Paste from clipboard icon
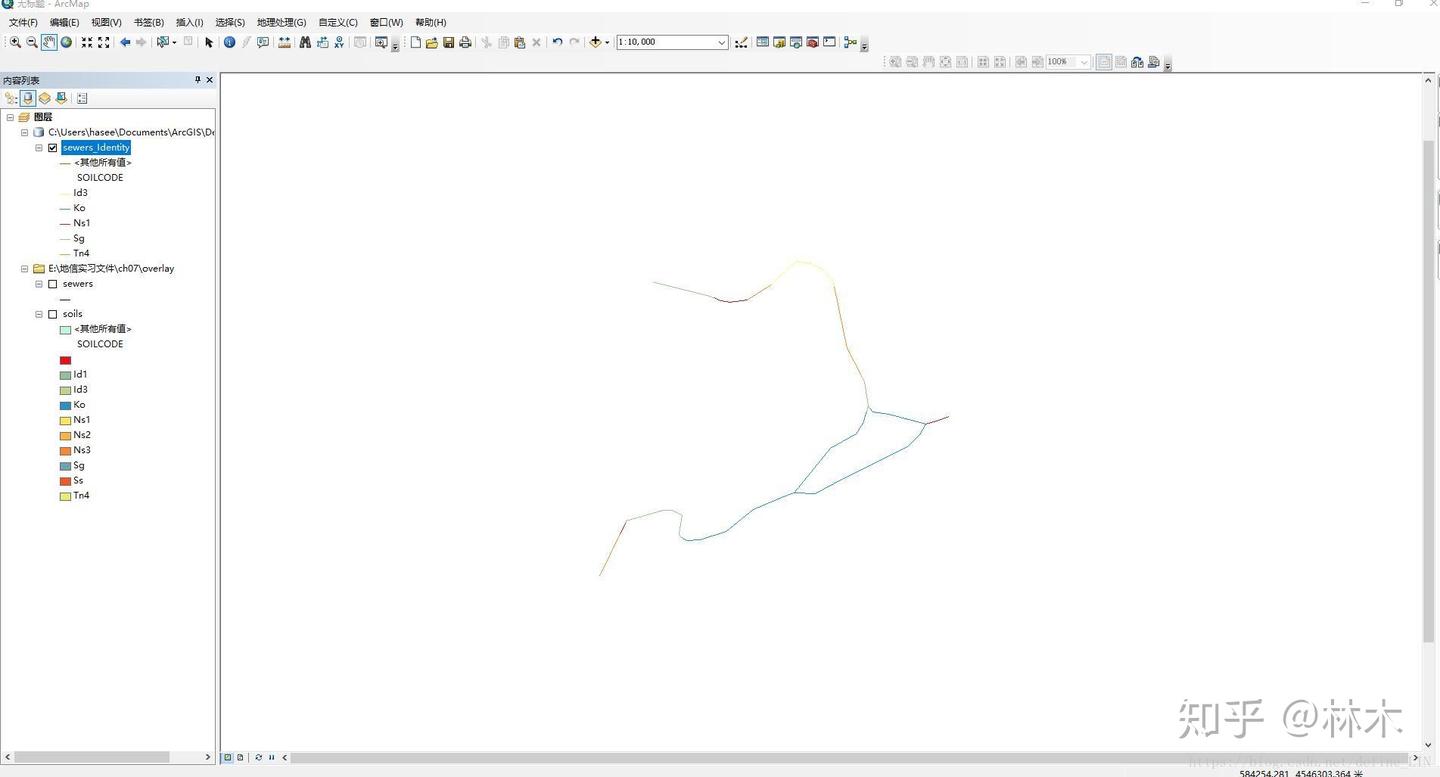The height and width of the screenshot is (777, 1440). click(520, 42)
